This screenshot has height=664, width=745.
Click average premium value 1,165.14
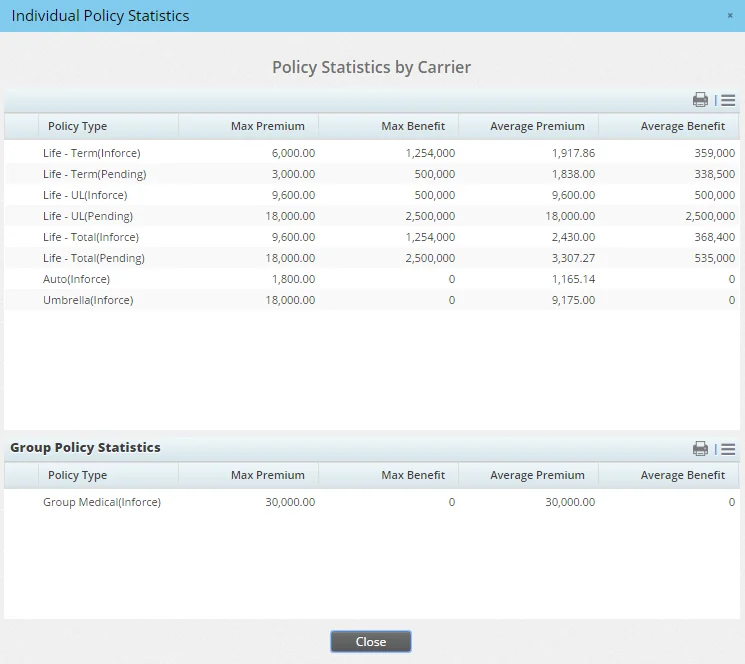[573, 278]
